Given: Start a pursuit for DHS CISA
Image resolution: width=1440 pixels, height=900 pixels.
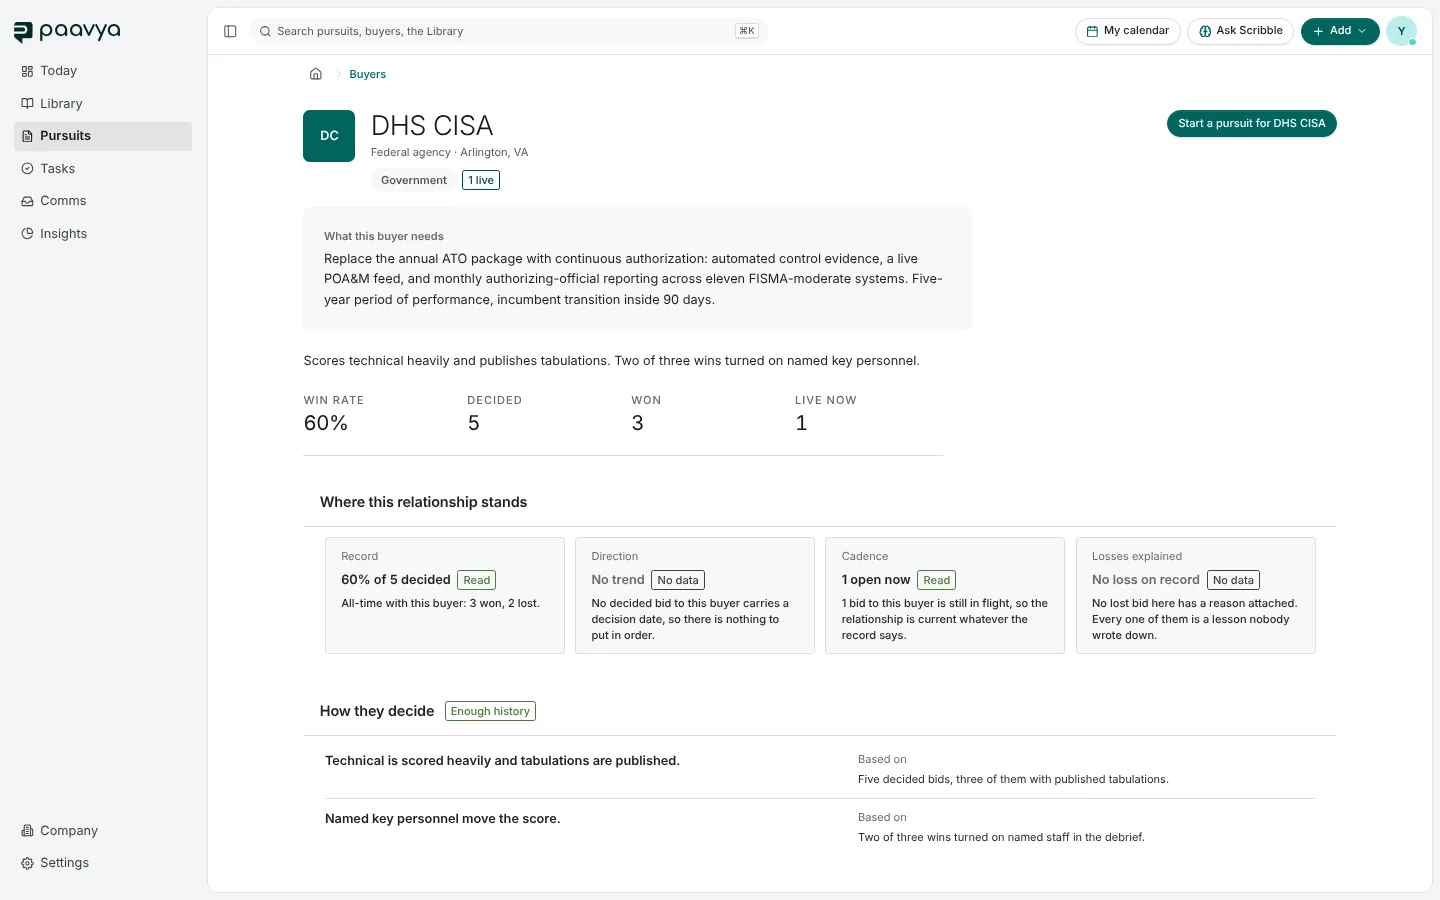Looking at the screenshot, I should 1252,124.
